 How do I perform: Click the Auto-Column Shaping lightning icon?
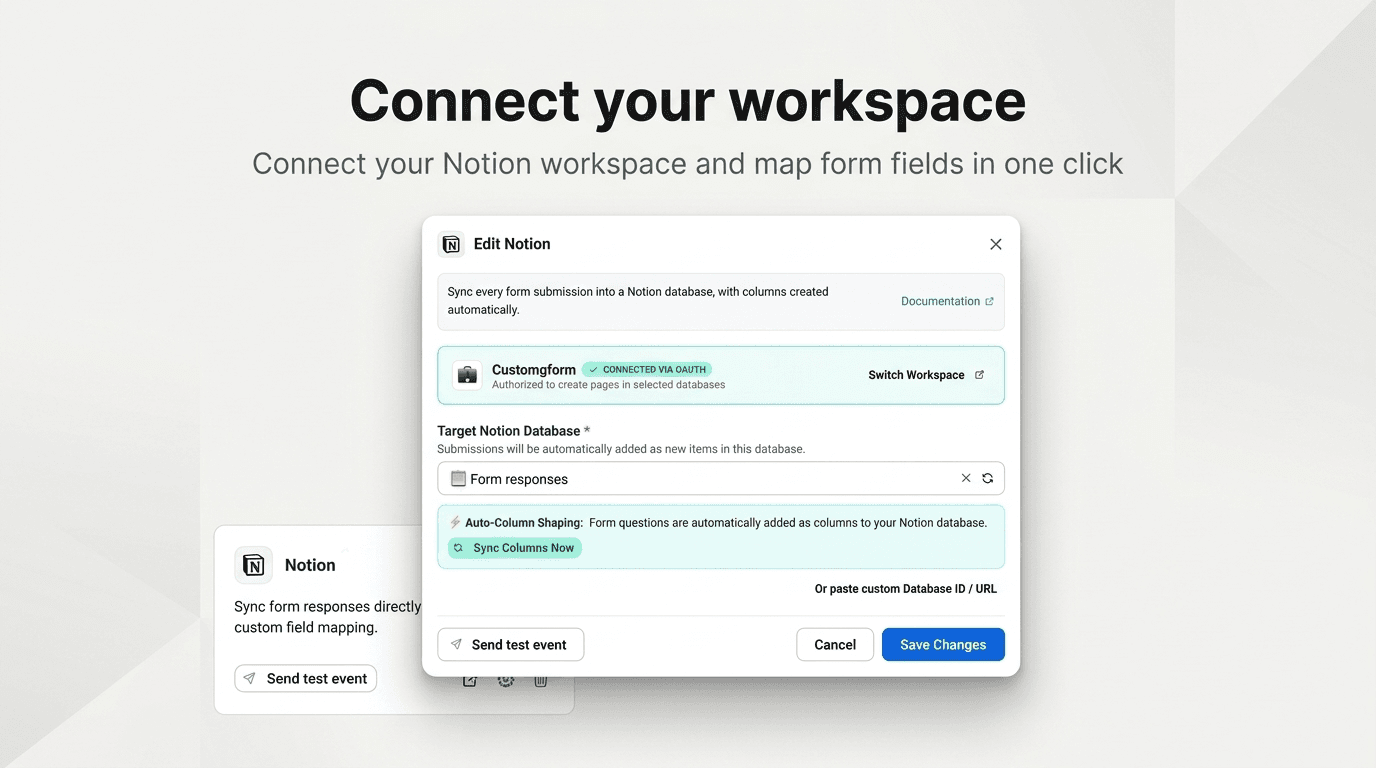pyautogui.click(x=455, y=522)
